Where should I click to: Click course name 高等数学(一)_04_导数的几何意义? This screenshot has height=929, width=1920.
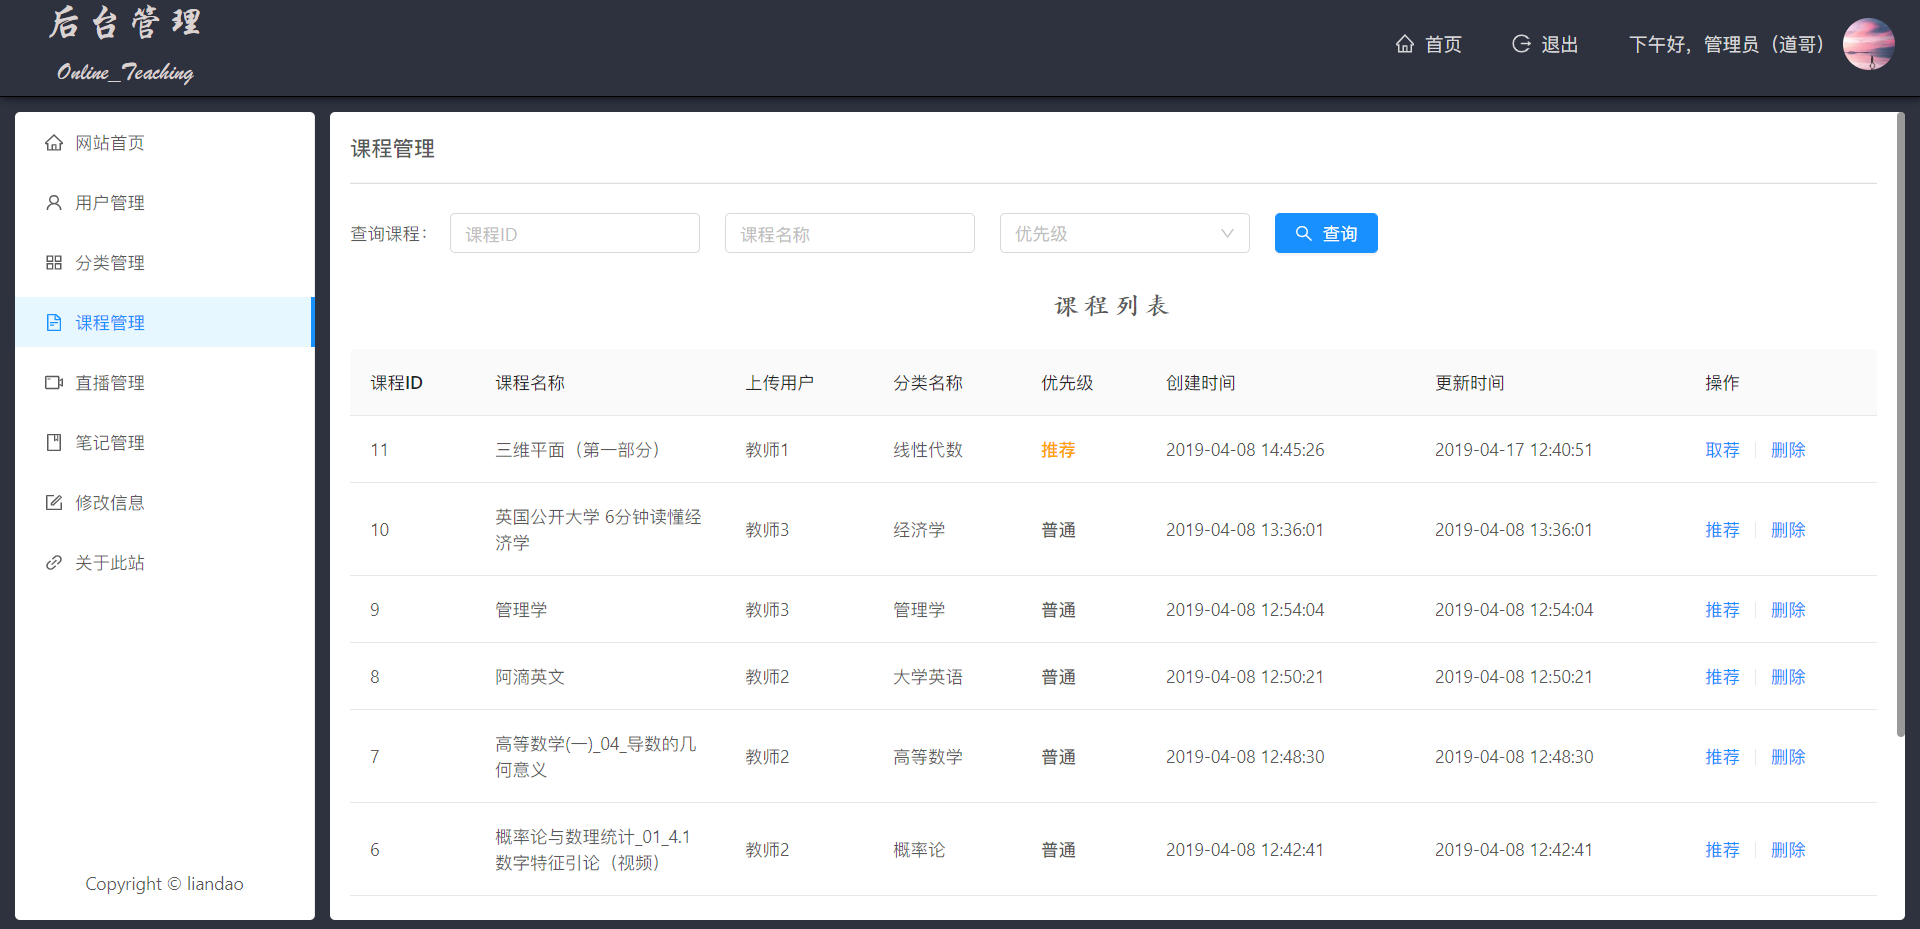(x=596, y=757)
